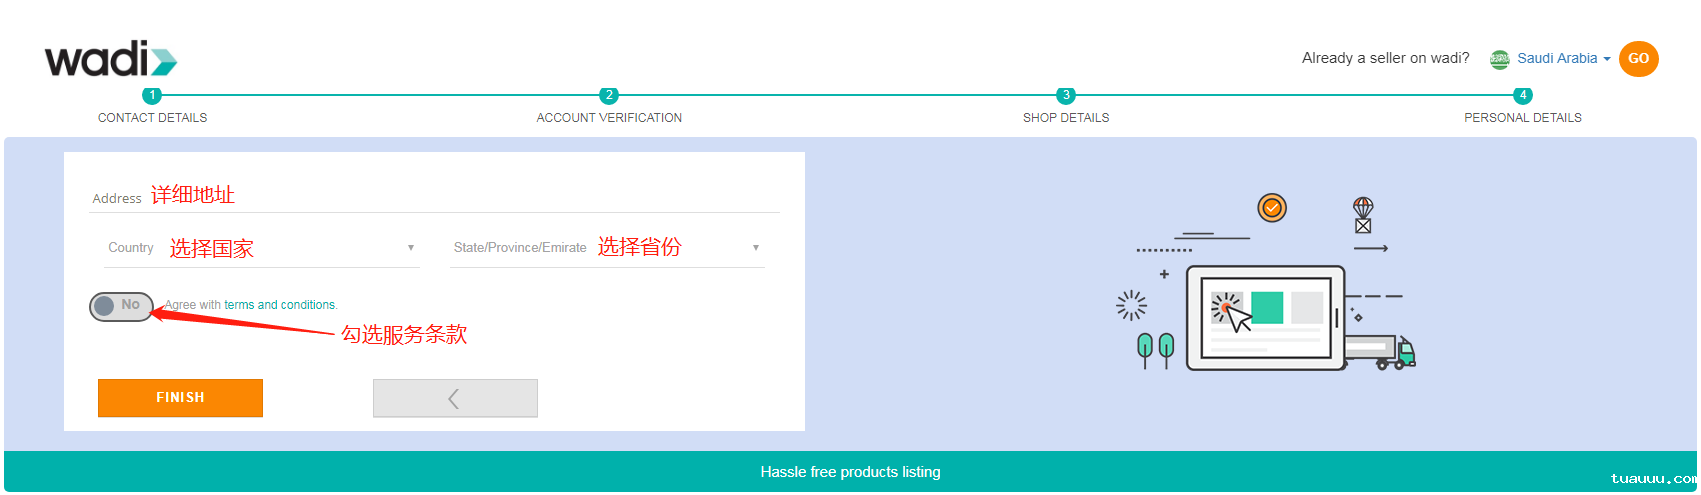Click the parachute package icon
The image size is (1701, 495).
(1363, 215)
